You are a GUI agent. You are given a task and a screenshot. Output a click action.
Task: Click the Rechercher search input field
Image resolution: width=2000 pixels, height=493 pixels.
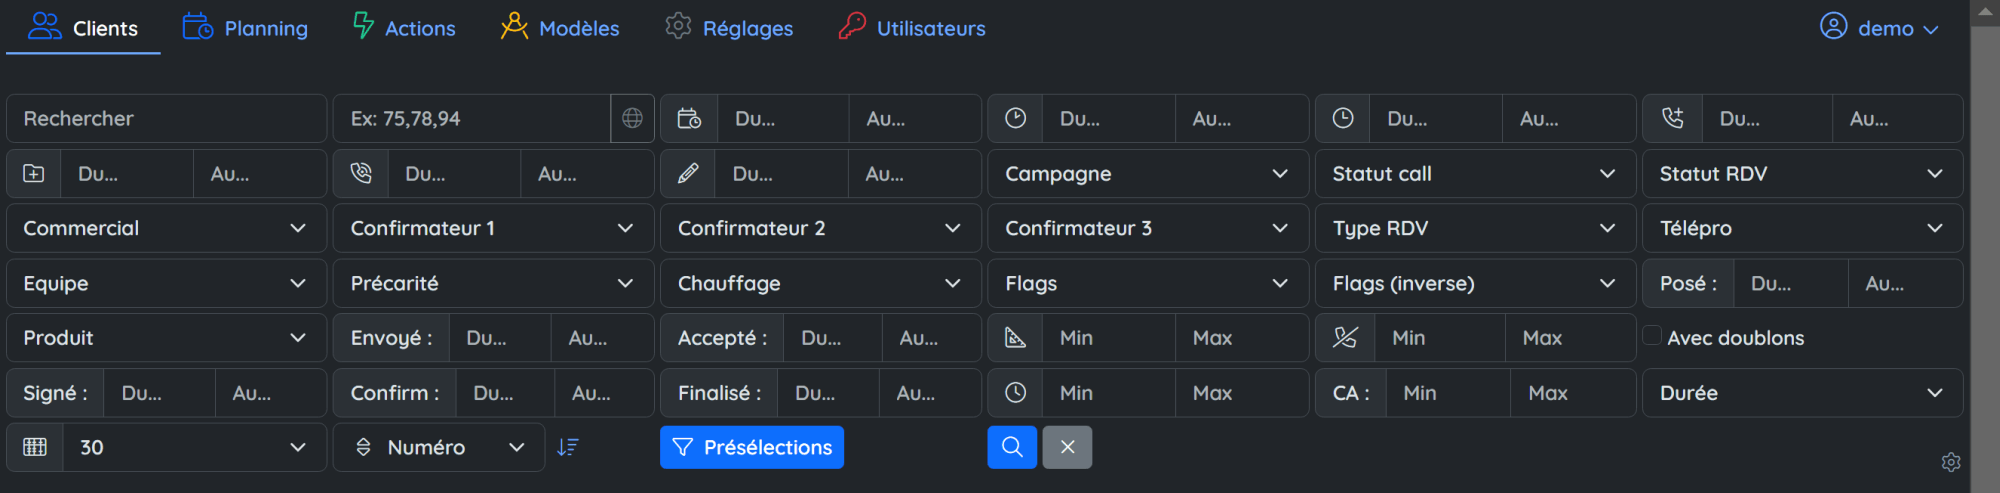click(x=166, y=119)
